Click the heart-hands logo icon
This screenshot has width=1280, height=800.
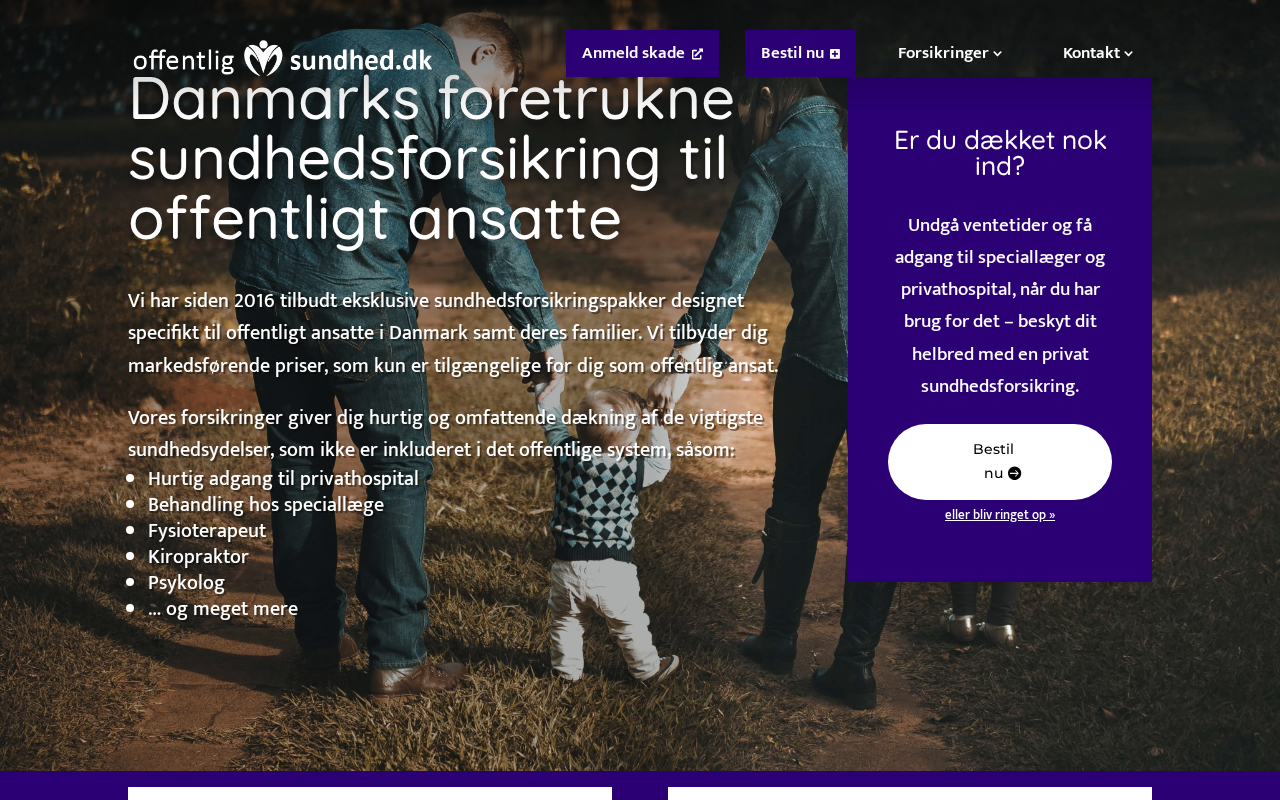click(264, 59)
